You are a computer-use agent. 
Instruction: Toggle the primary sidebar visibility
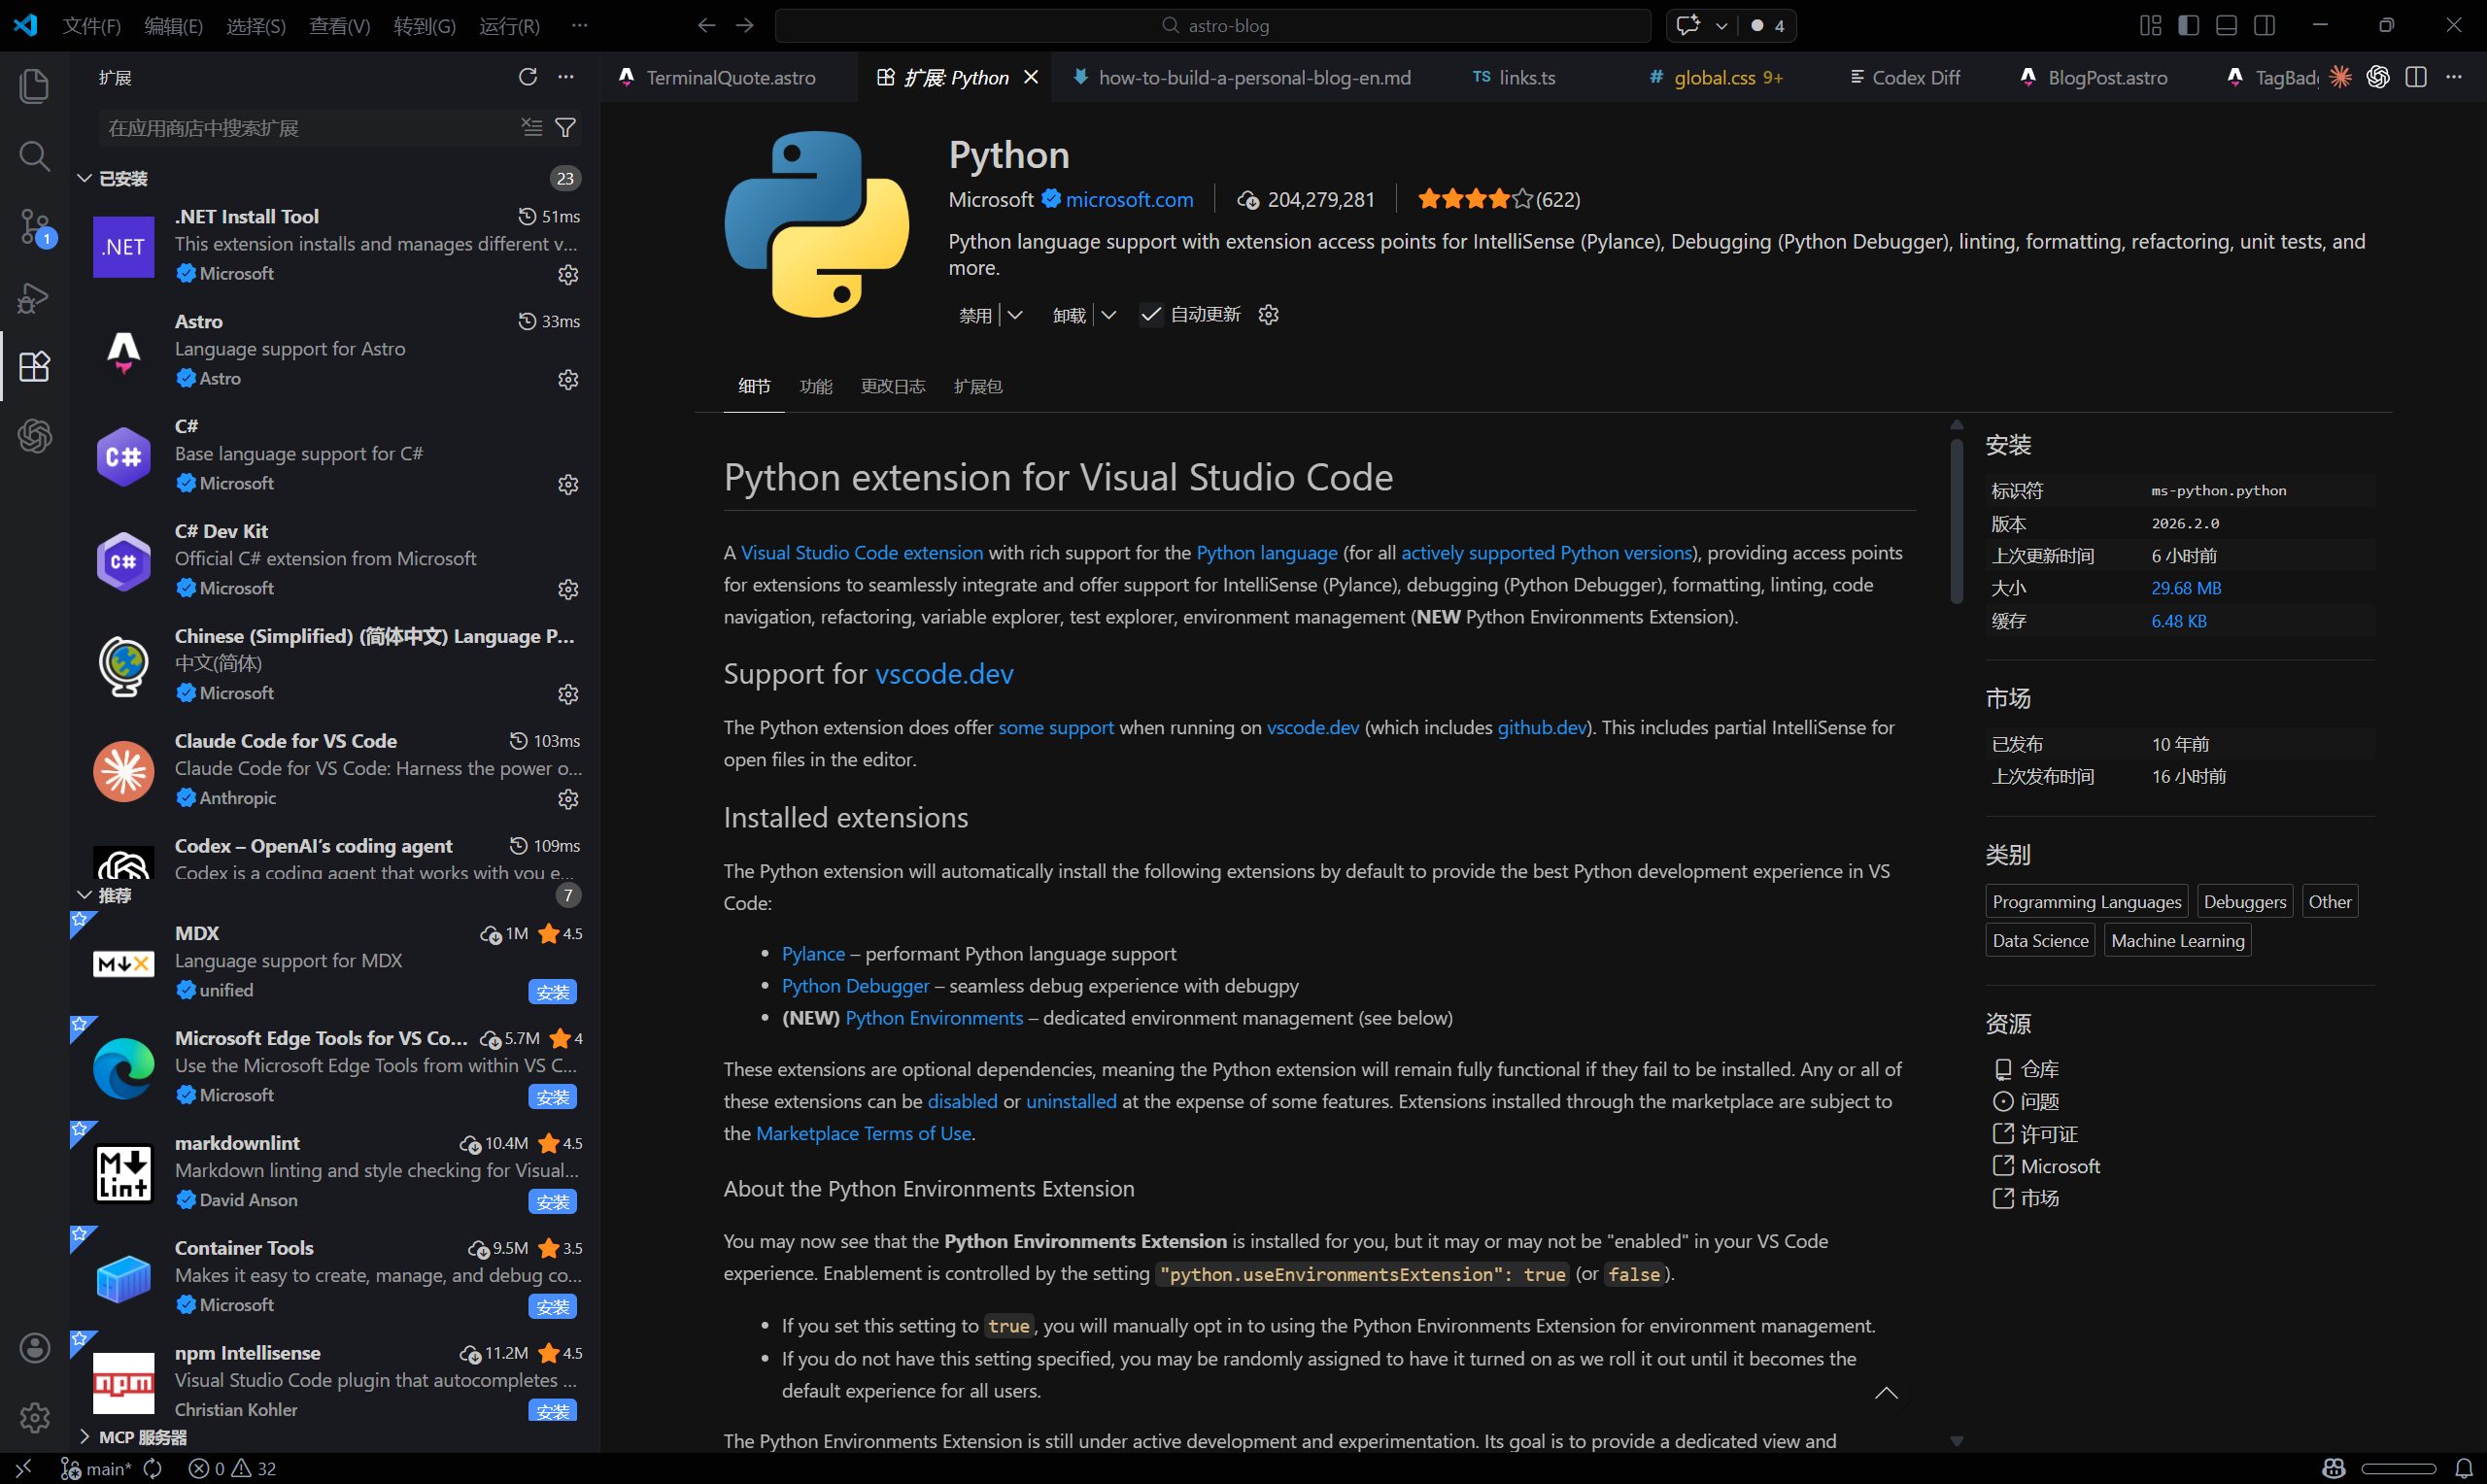pyautogui.click(x=2188, y=25)
